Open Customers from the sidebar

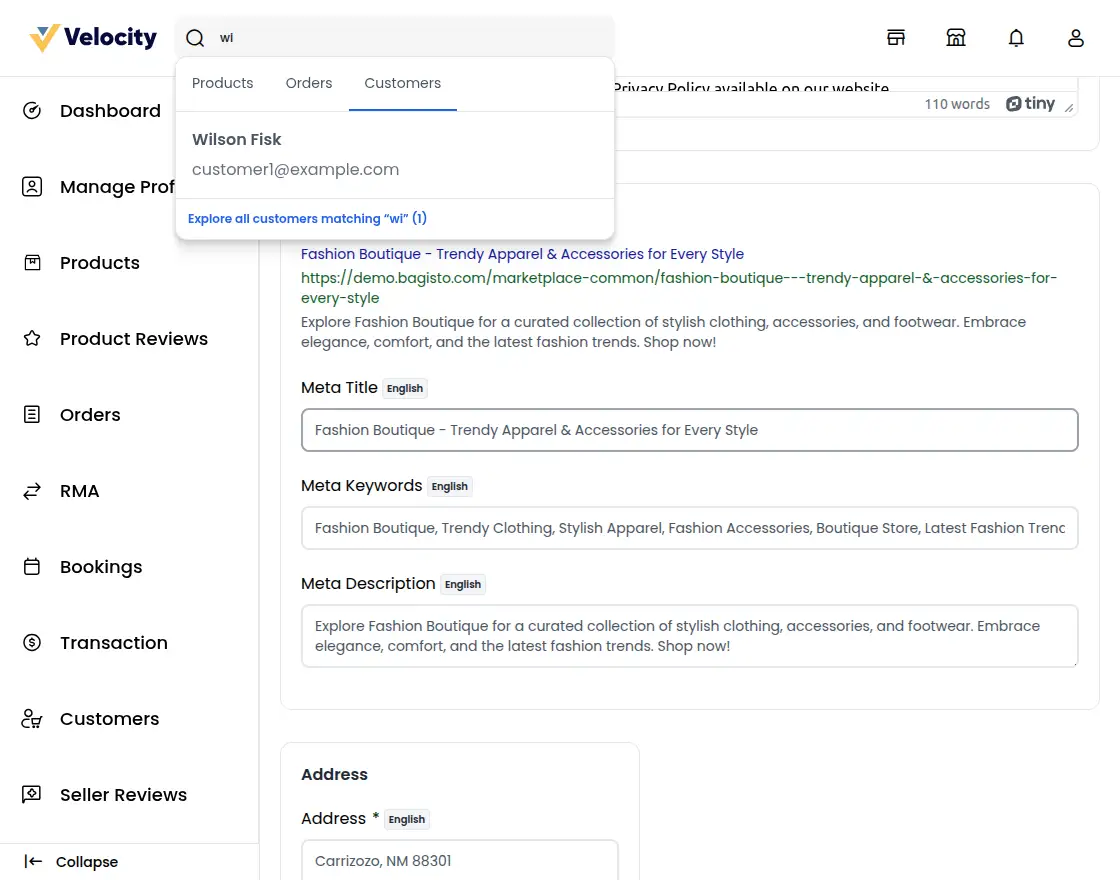[109, 719]
